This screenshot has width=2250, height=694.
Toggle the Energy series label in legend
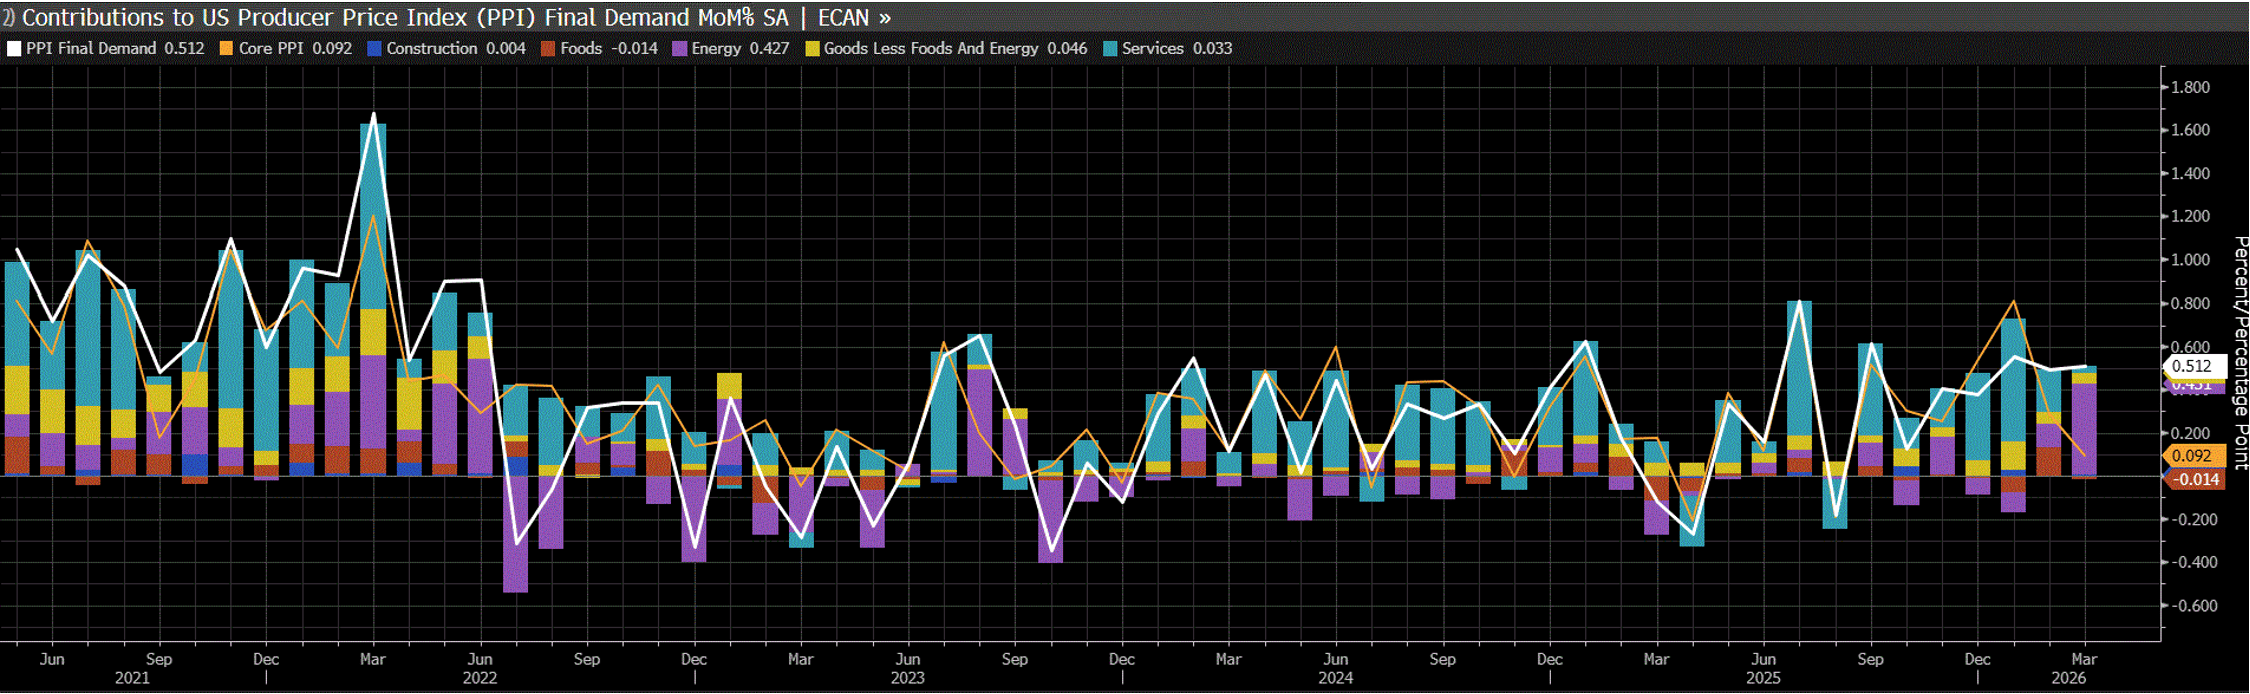coord(716,49)
